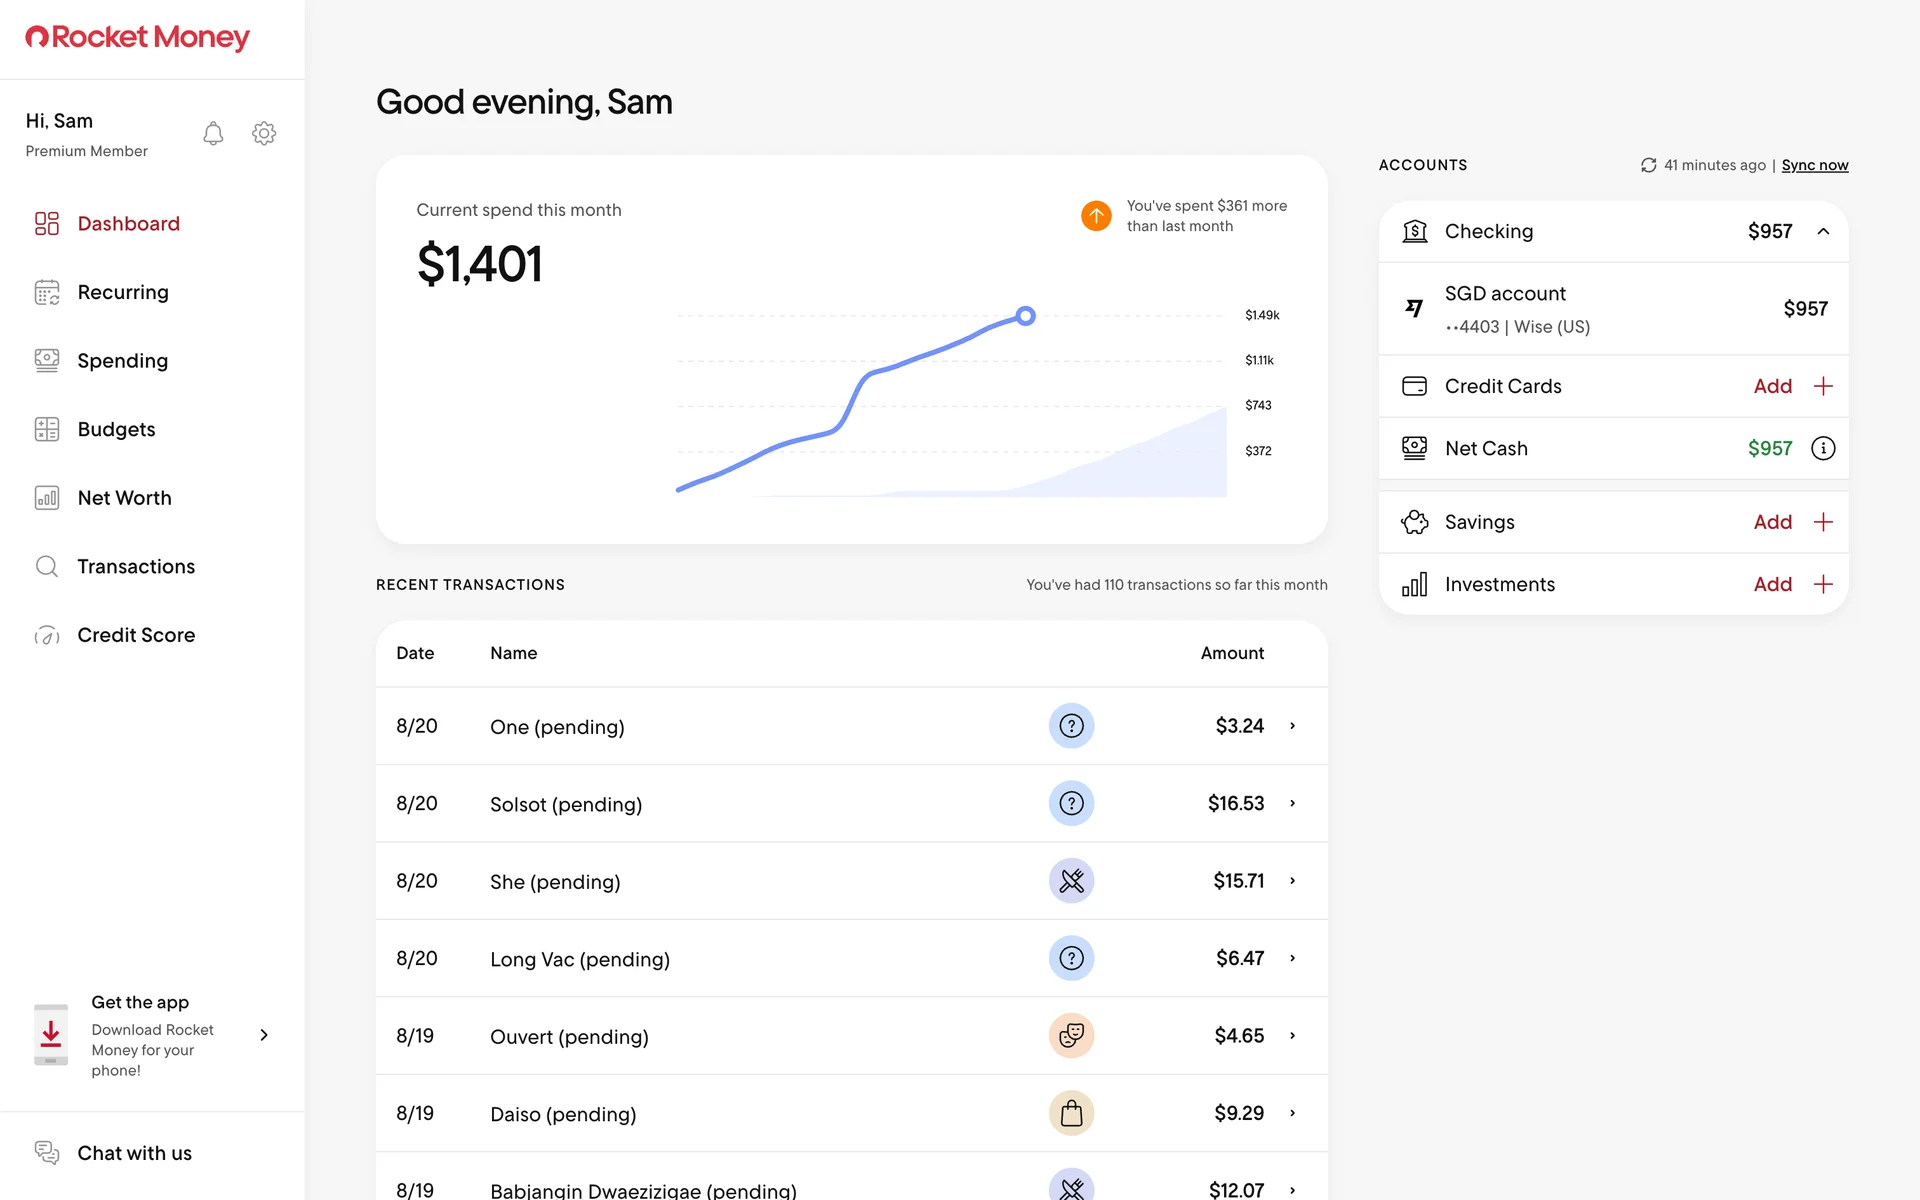1920x1200 pixels.
Task: Click the dining category icon for She transaction
Action: (1071, 881)
